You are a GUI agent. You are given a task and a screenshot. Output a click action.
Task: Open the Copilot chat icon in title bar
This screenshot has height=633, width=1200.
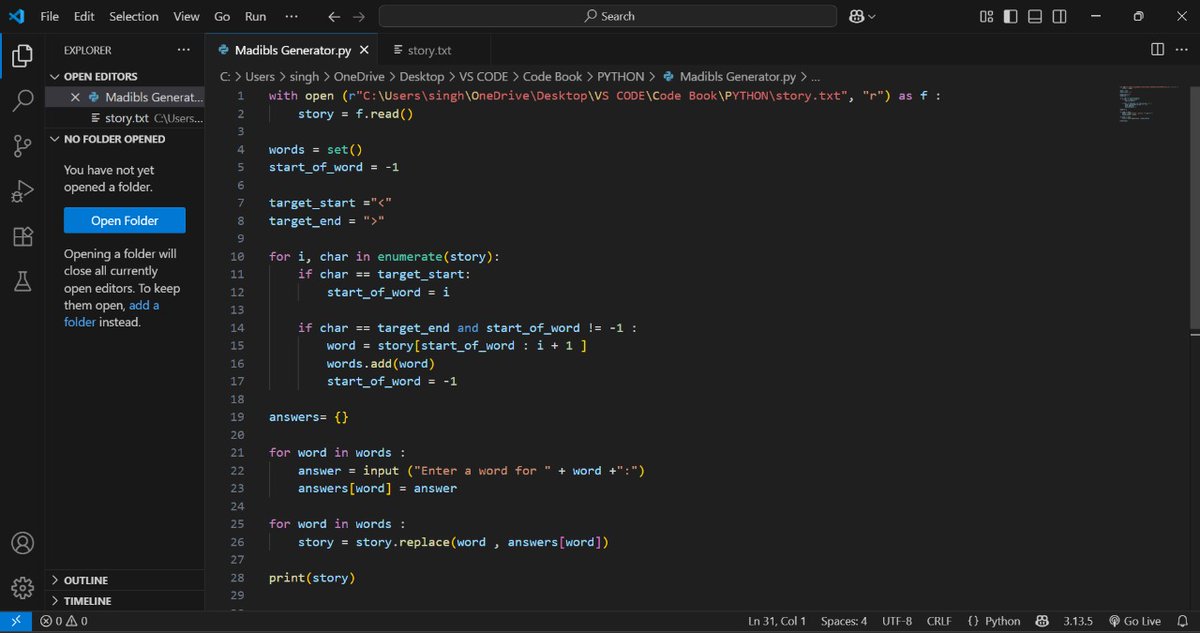(x=856, y=16)
